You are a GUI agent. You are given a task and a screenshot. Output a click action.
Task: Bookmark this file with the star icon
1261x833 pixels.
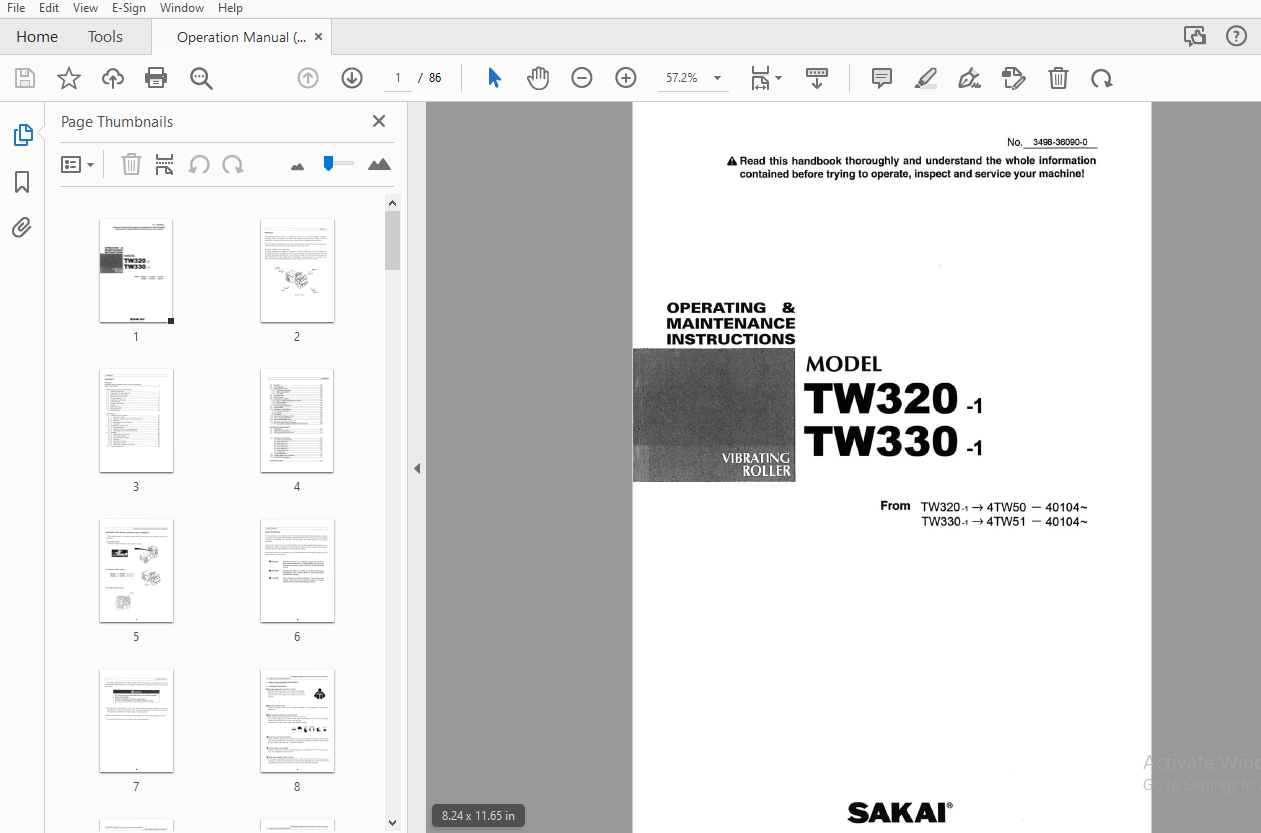point(69,78)
